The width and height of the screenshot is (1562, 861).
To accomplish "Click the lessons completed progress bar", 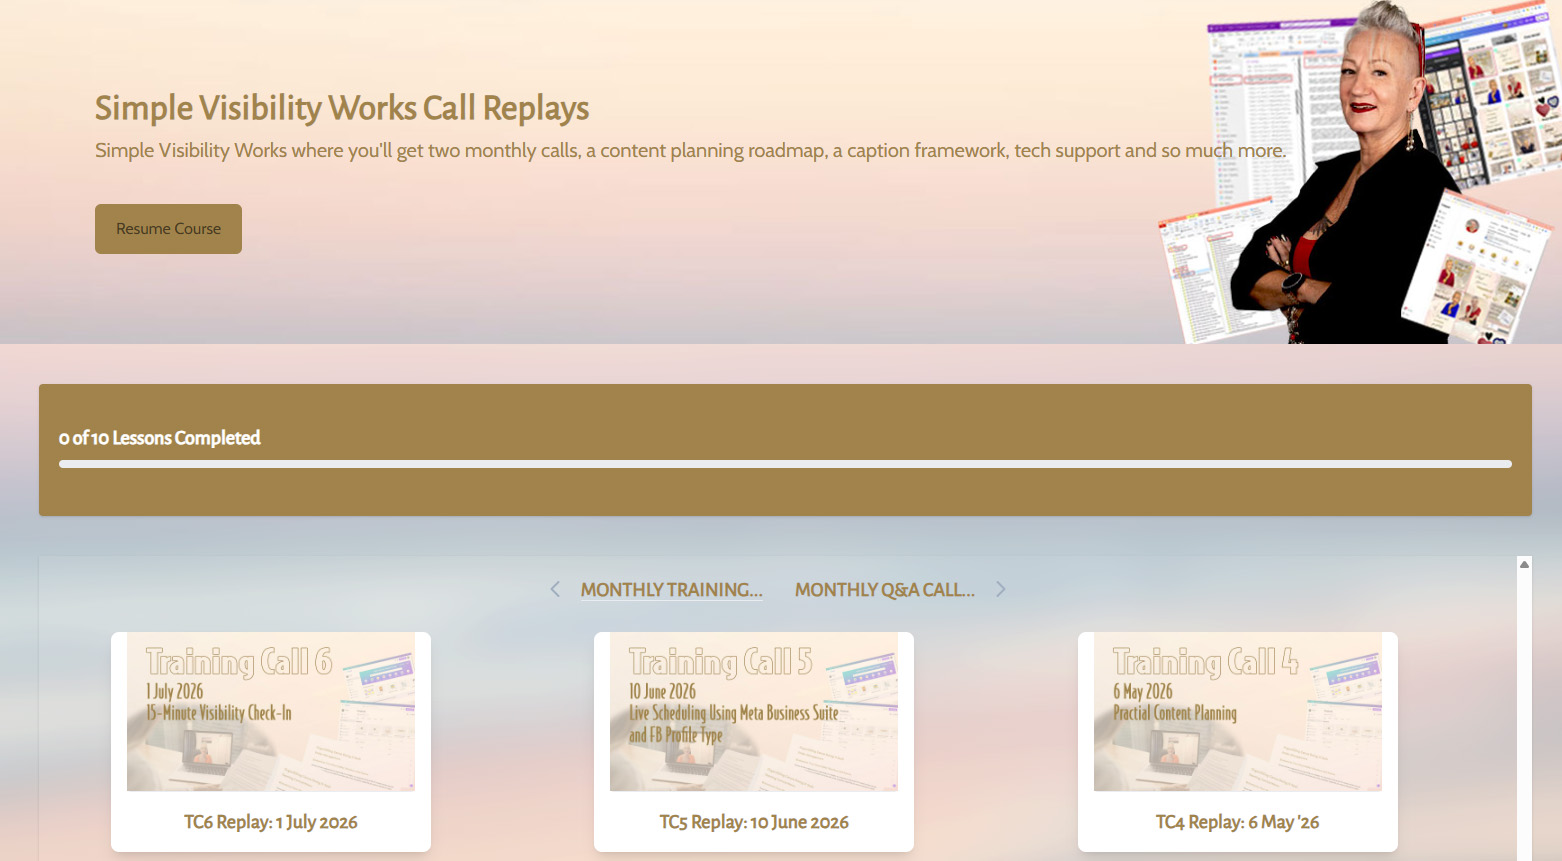I will click(x=785, y=464).
